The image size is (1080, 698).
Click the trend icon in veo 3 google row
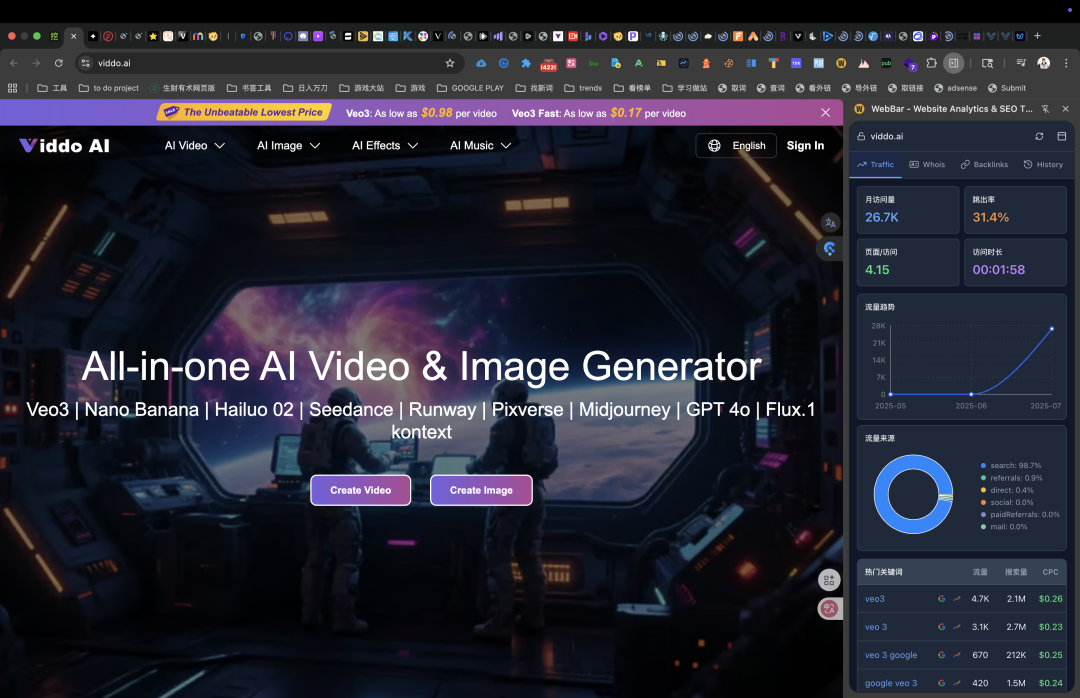point(957,655)
